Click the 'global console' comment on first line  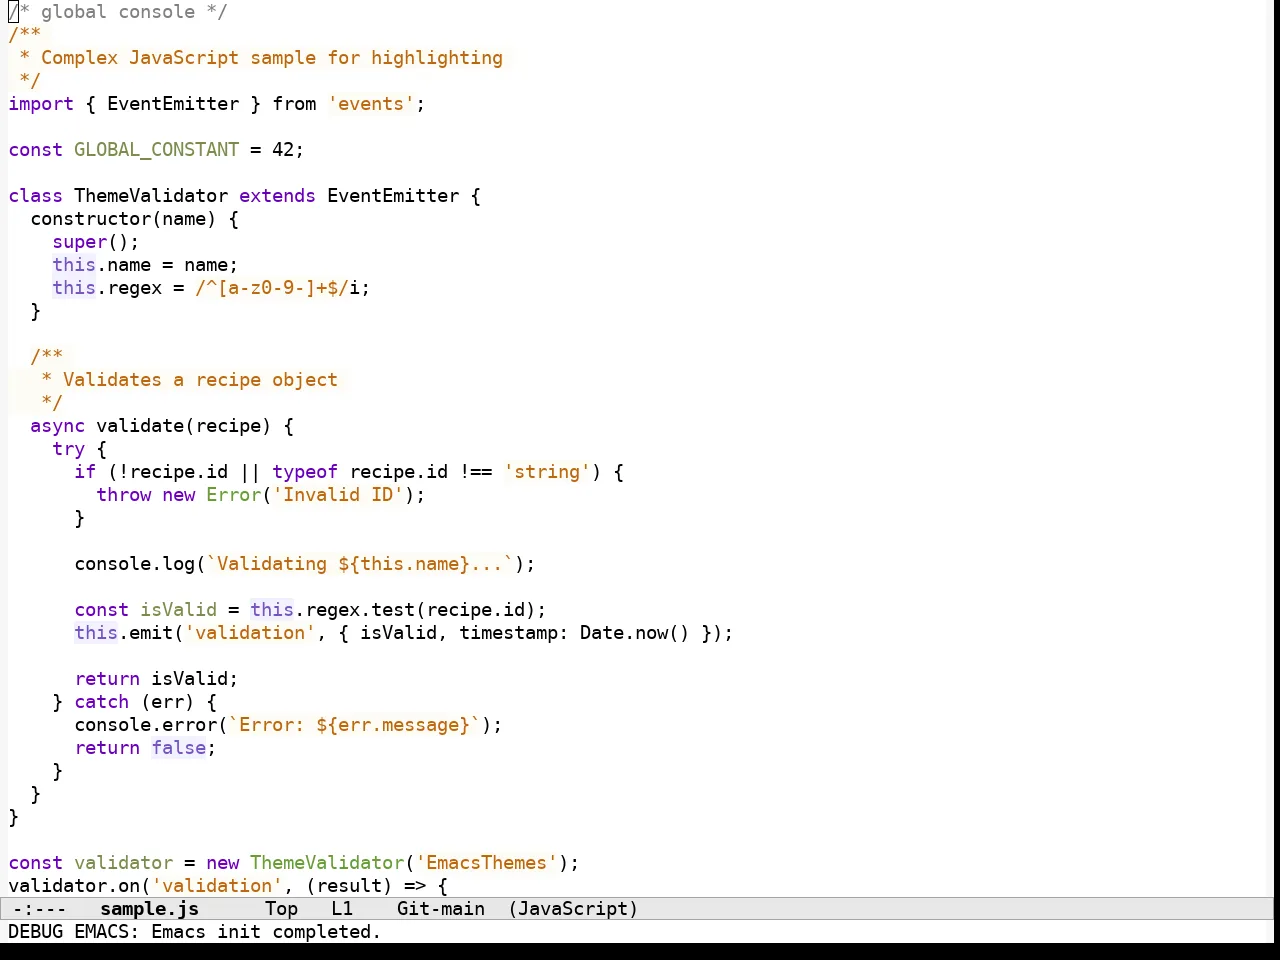[x=118, y=12]
